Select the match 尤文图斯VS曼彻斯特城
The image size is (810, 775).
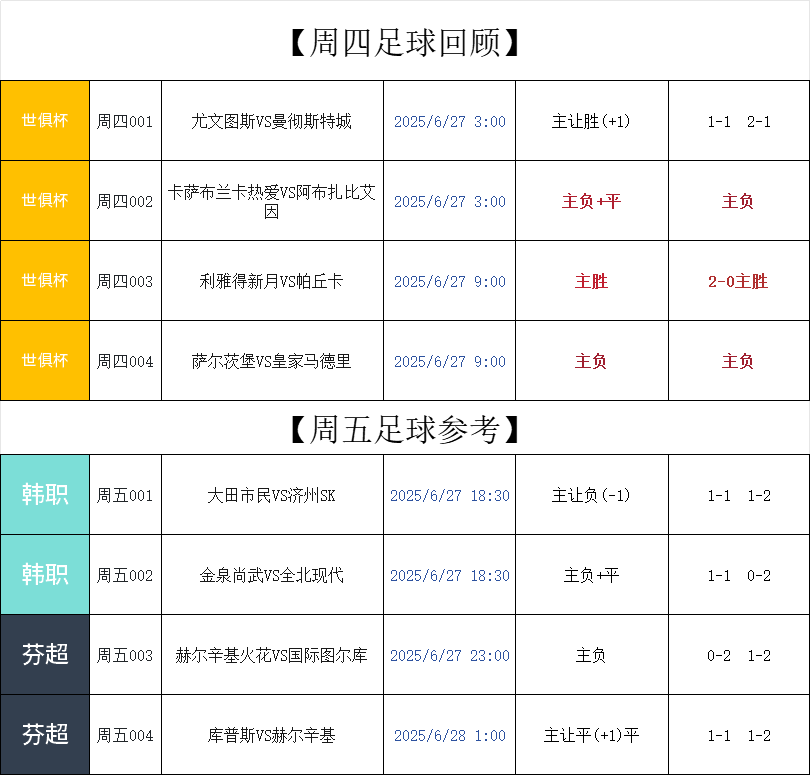[x=272, y=120]
